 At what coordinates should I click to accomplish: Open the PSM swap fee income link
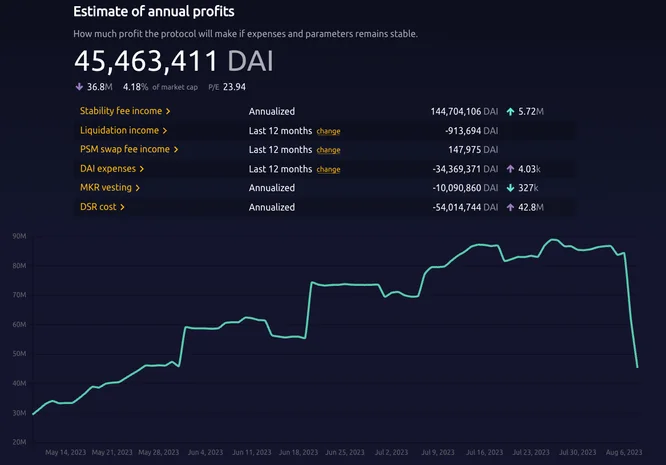pos(129,149)
